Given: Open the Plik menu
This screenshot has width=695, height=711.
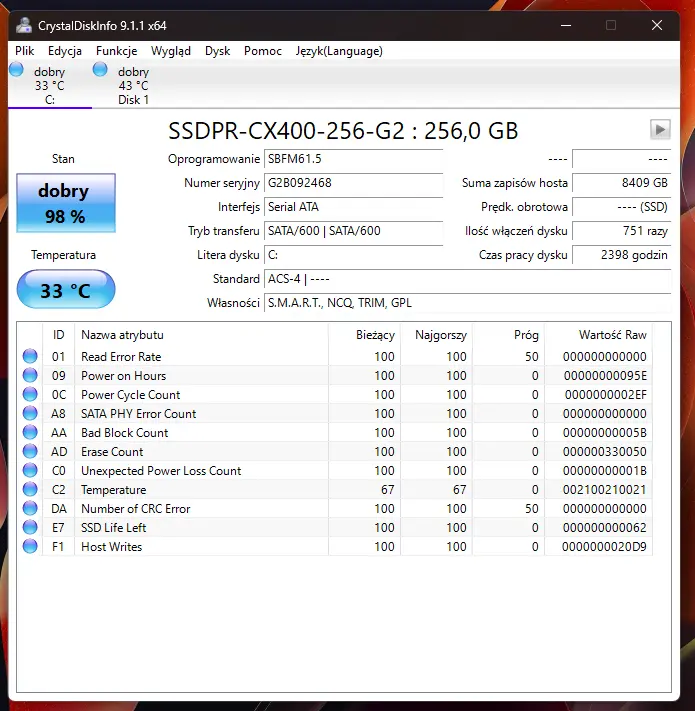Looking at the screenshot, I should [24, 51].
